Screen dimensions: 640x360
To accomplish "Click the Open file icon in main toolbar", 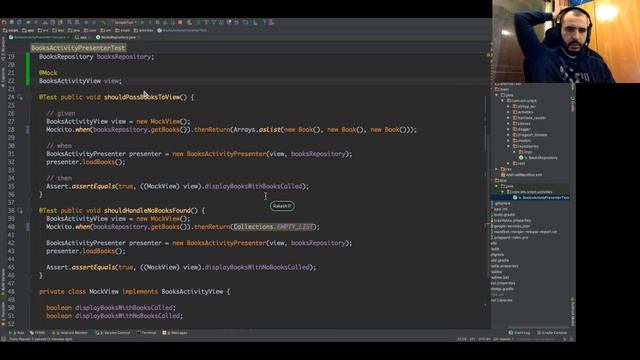I will click(x=4, y=22).
